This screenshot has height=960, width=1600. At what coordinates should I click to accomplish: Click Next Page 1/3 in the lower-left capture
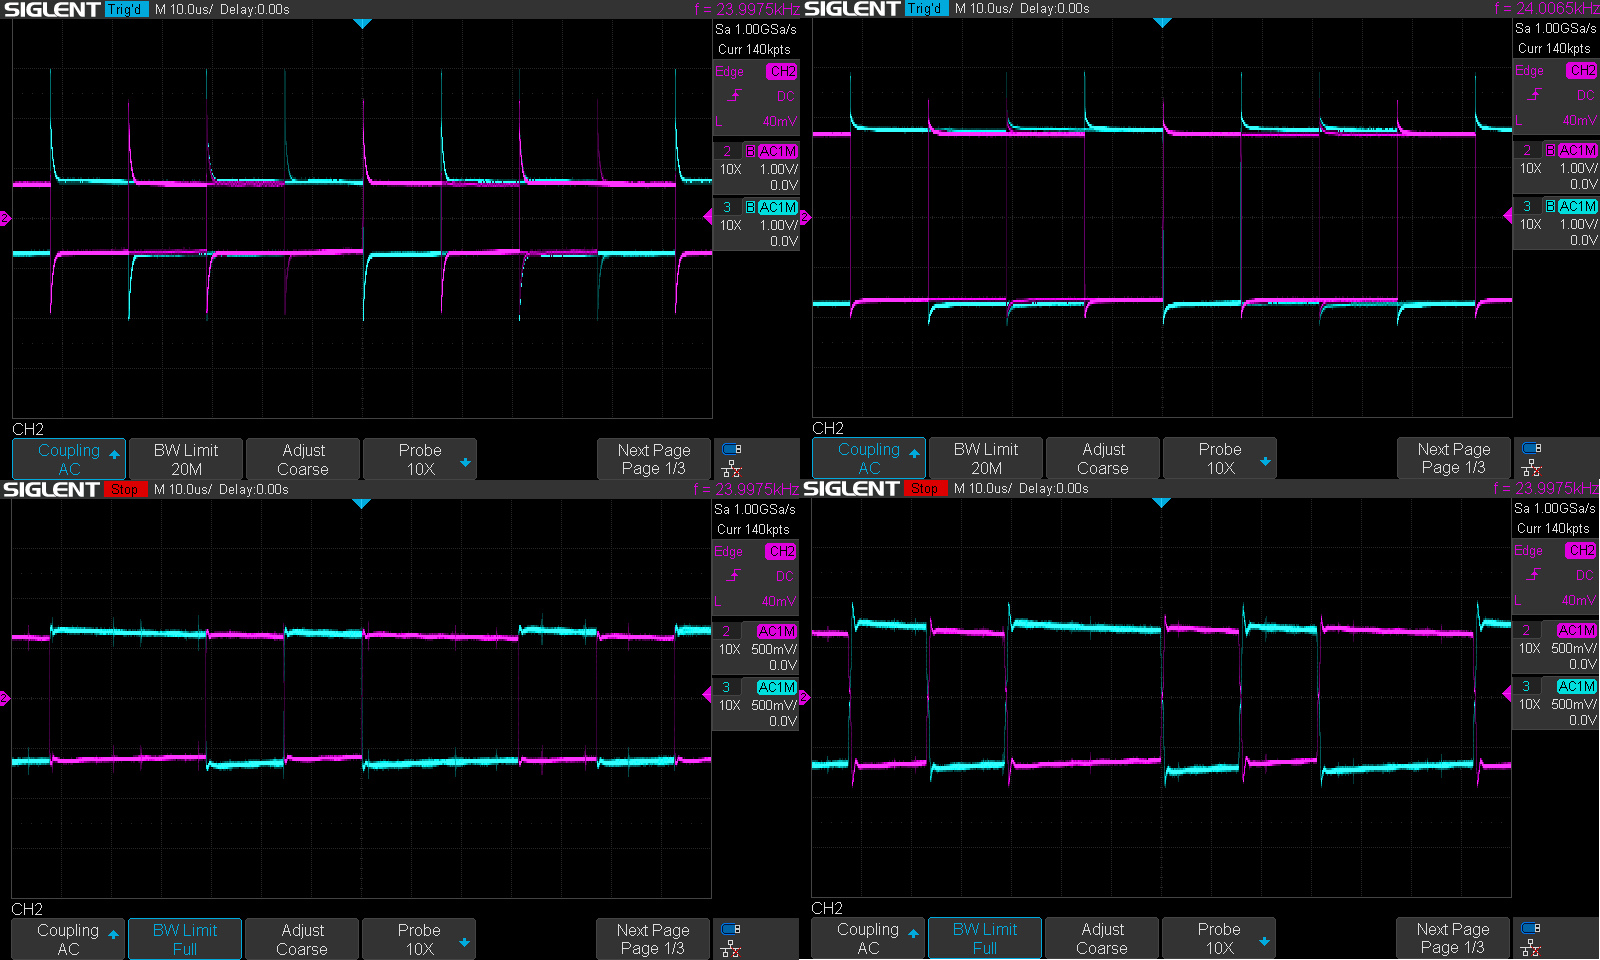point(653,939)
